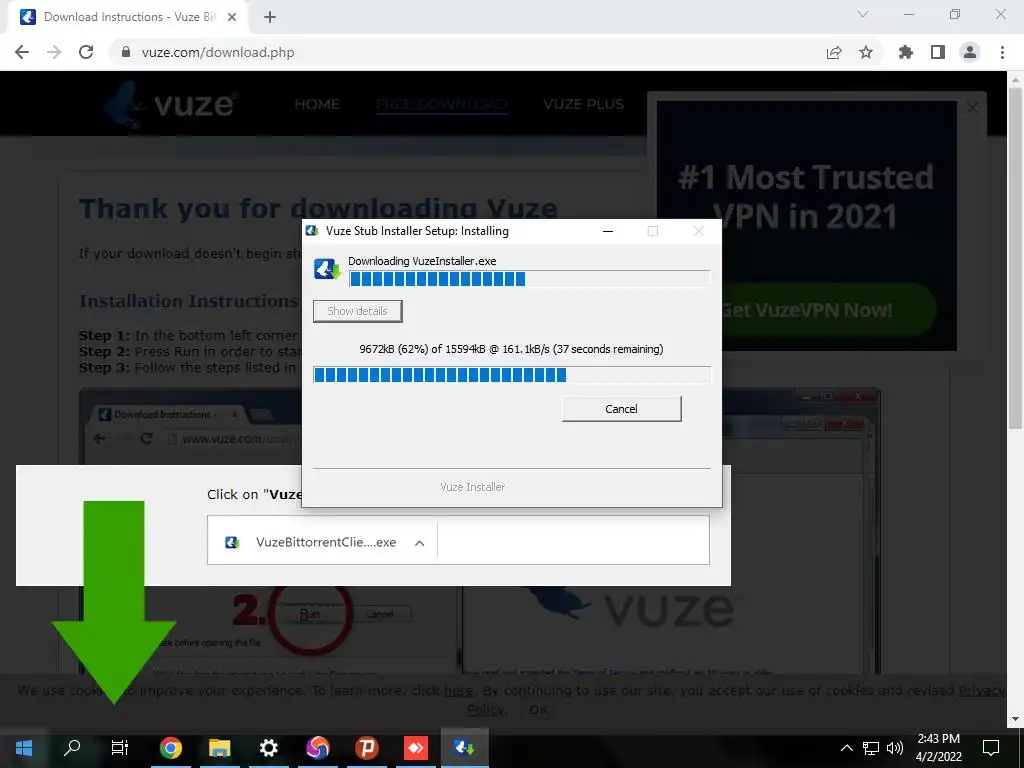Minimize the Vuze Stub Installer window
Image resolution: width=1024 pixels, height=768 pixels.
pos(608,231)
